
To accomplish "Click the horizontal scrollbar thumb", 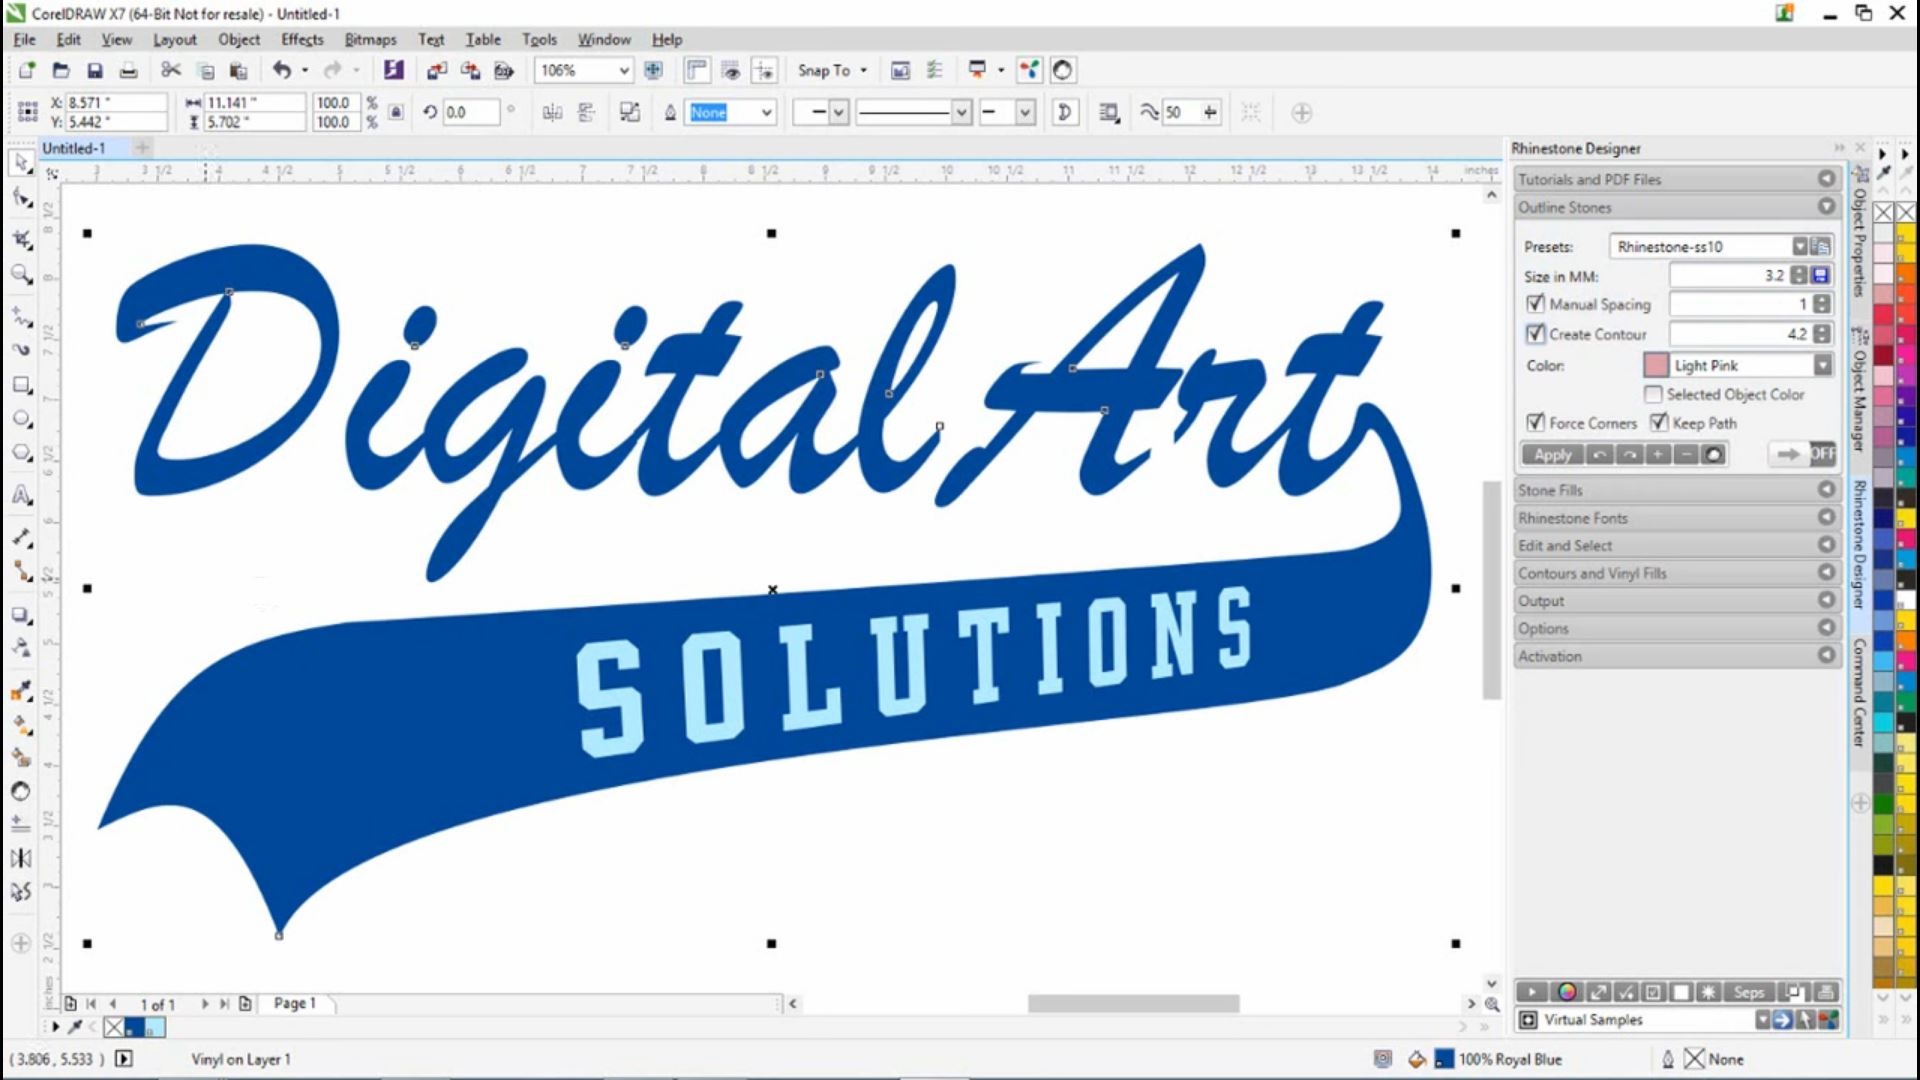I will point(1133,1003).
